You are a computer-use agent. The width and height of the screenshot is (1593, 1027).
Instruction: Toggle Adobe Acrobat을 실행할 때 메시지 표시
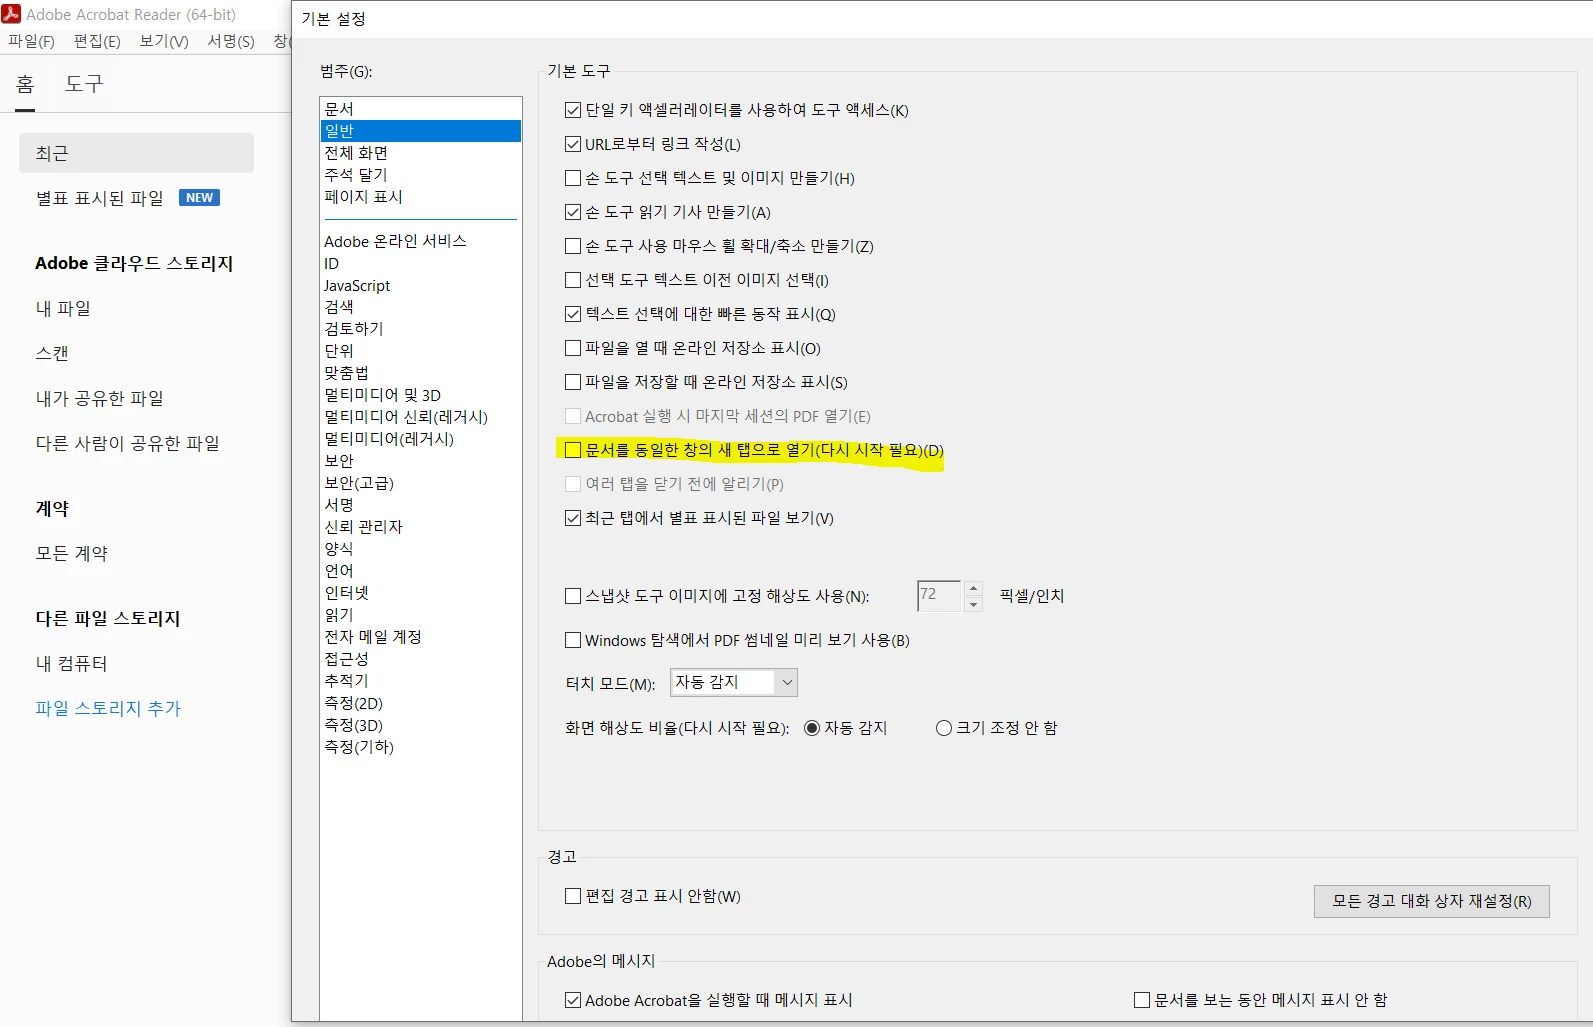tap(573, 1000)
